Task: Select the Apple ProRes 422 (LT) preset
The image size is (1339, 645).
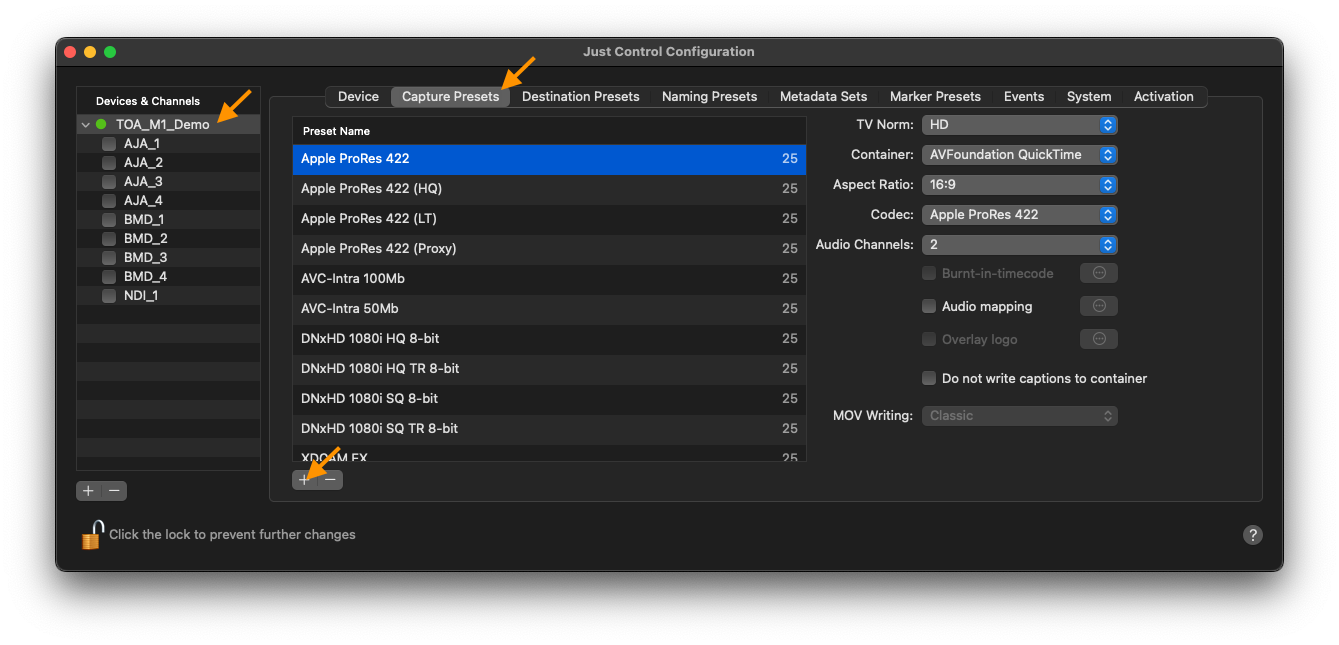Action: (x=549, y=219)
